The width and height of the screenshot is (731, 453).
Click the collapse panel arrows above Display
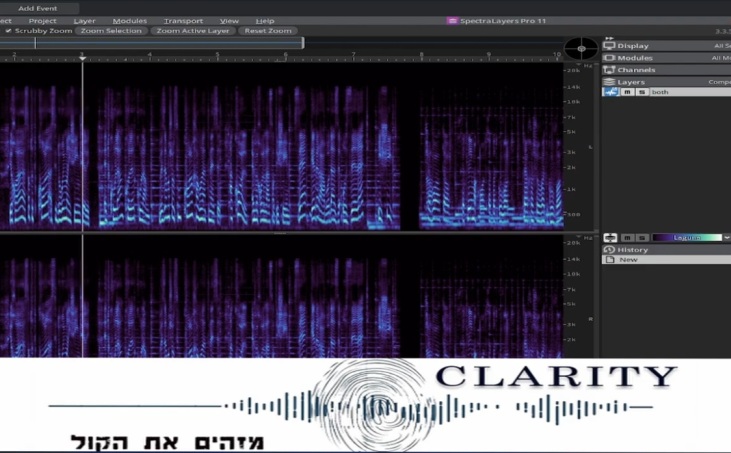pyautogui.click(x=609, y=37)
